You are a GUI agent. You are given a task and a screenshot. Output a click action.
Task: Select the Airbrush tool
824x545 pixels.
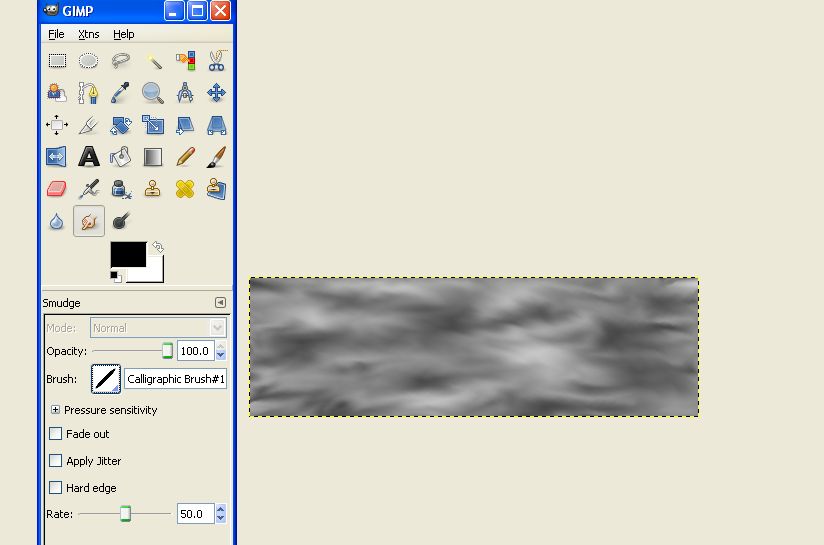88,189
